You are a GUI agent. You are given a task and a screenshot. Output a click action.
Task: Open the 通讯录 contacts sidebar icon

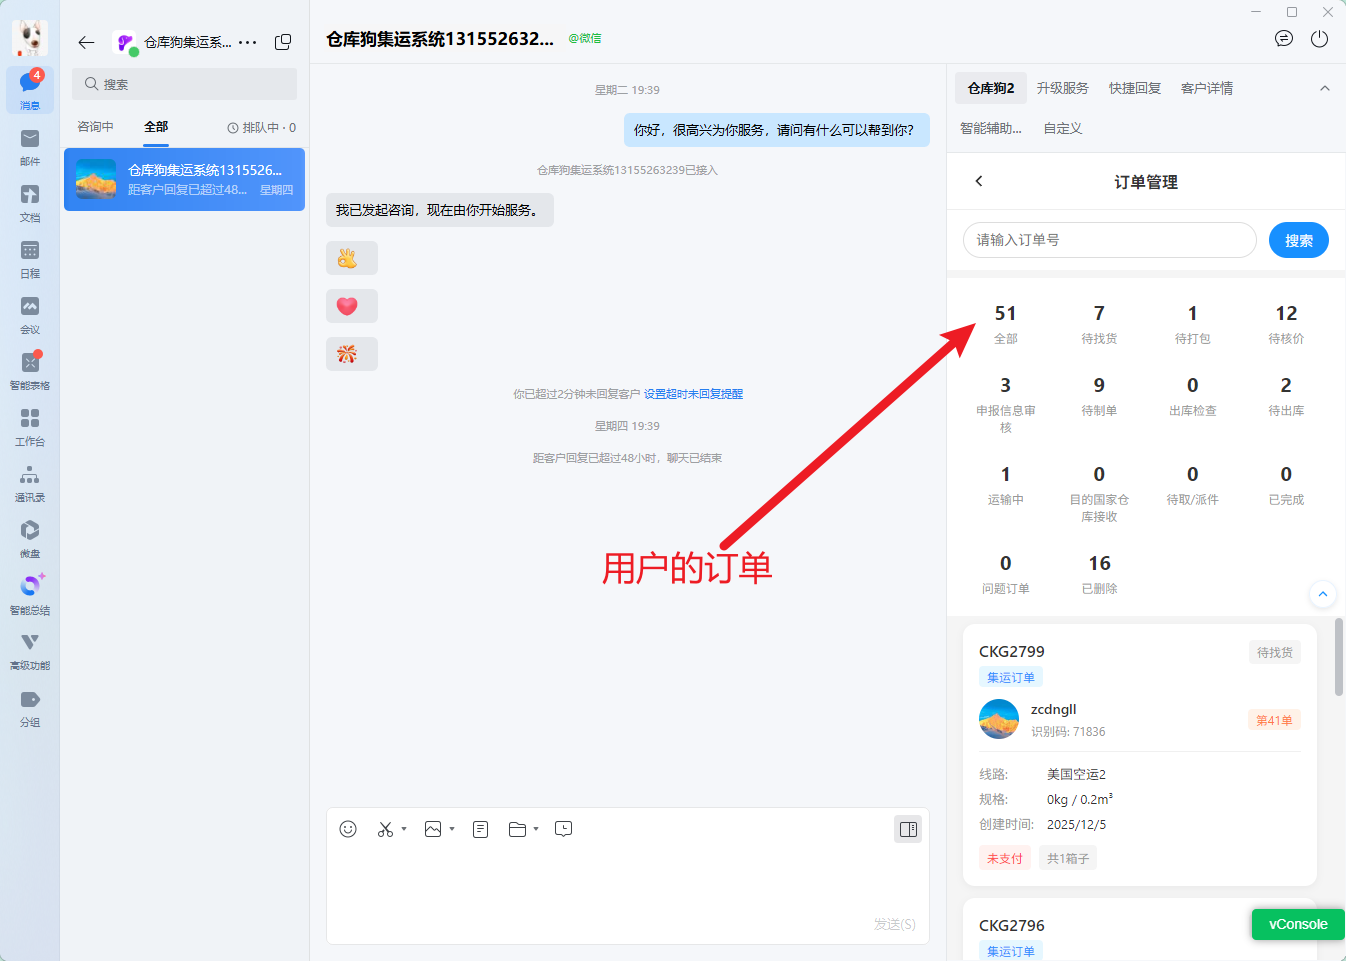(x=30, y=482)
